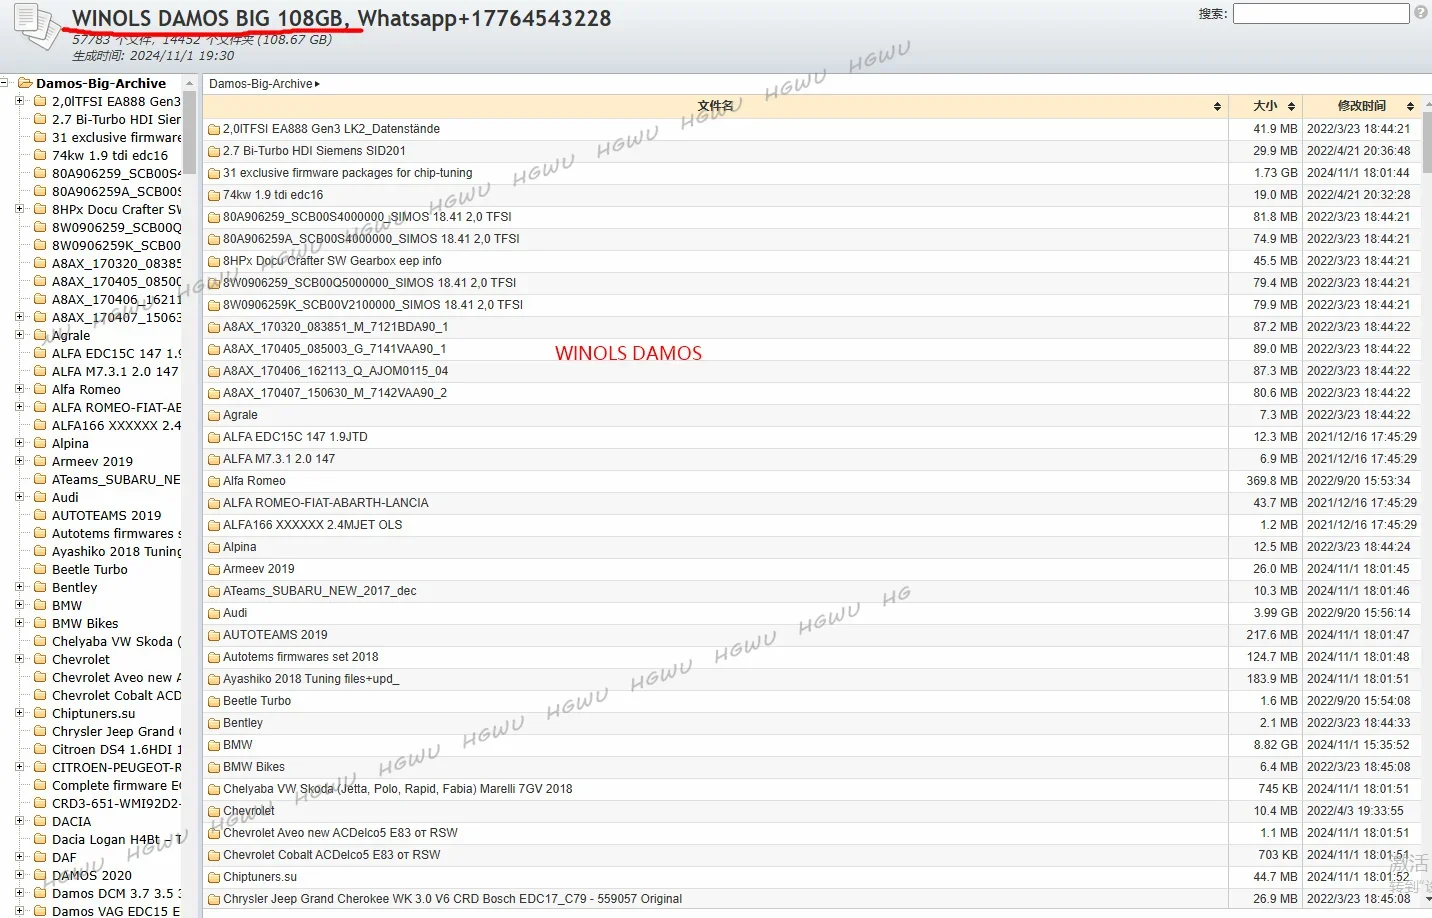
Task: Click the tree folder icon next to DAMOS 2020
Action: point(41,875)
